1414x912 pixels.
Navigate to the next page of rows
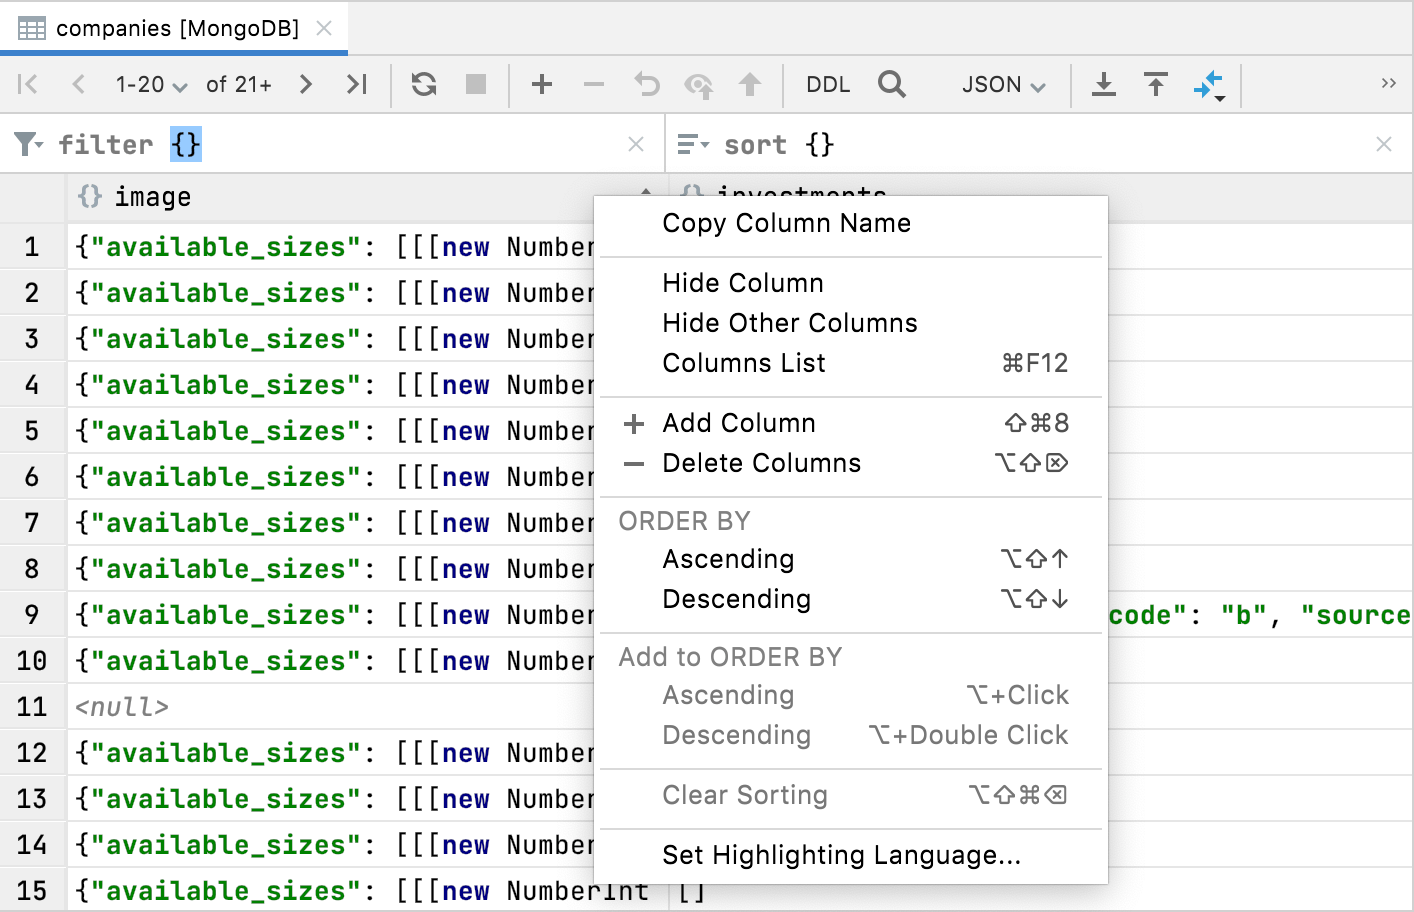tap(305, 84)
